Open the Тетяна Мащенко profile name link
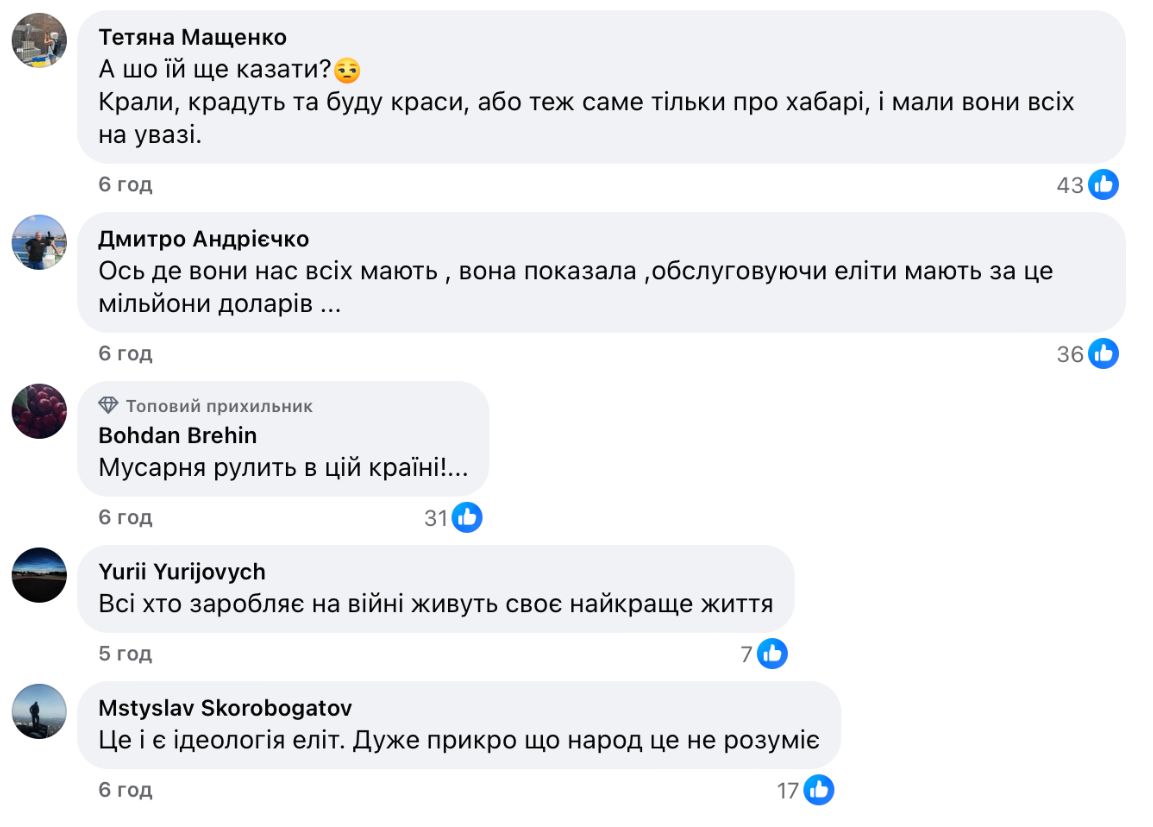Image resolution: width=1153 pixels, height=827 pixels. [x=192, y=37]
